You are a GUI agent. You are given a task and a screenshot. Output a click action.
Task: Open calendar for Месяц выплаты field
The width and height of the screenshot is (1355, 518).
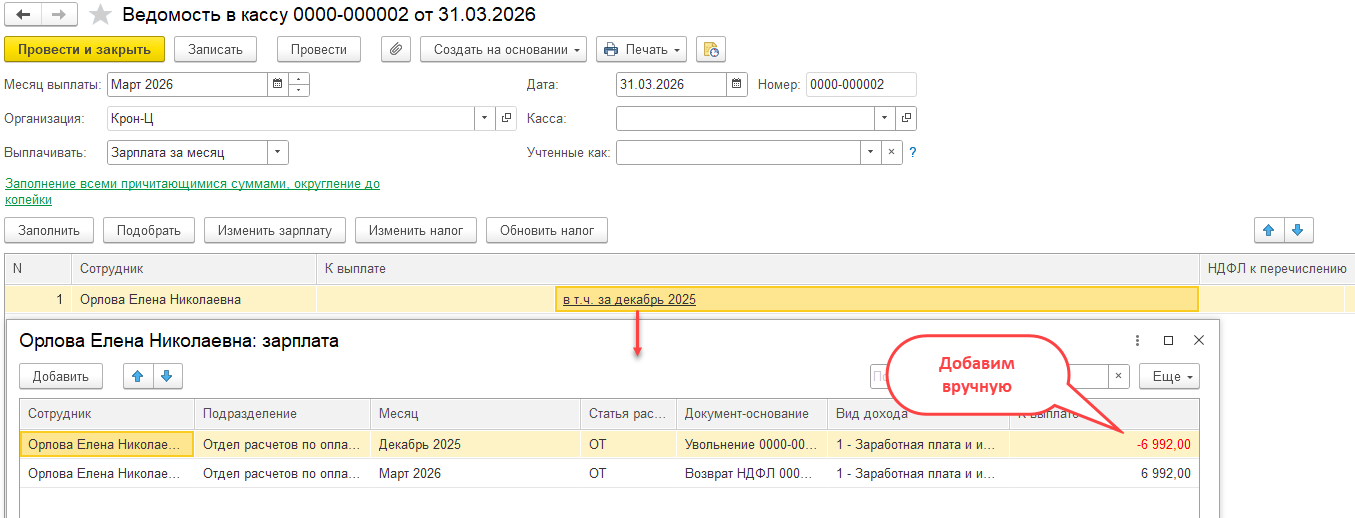tap(276, 85)
